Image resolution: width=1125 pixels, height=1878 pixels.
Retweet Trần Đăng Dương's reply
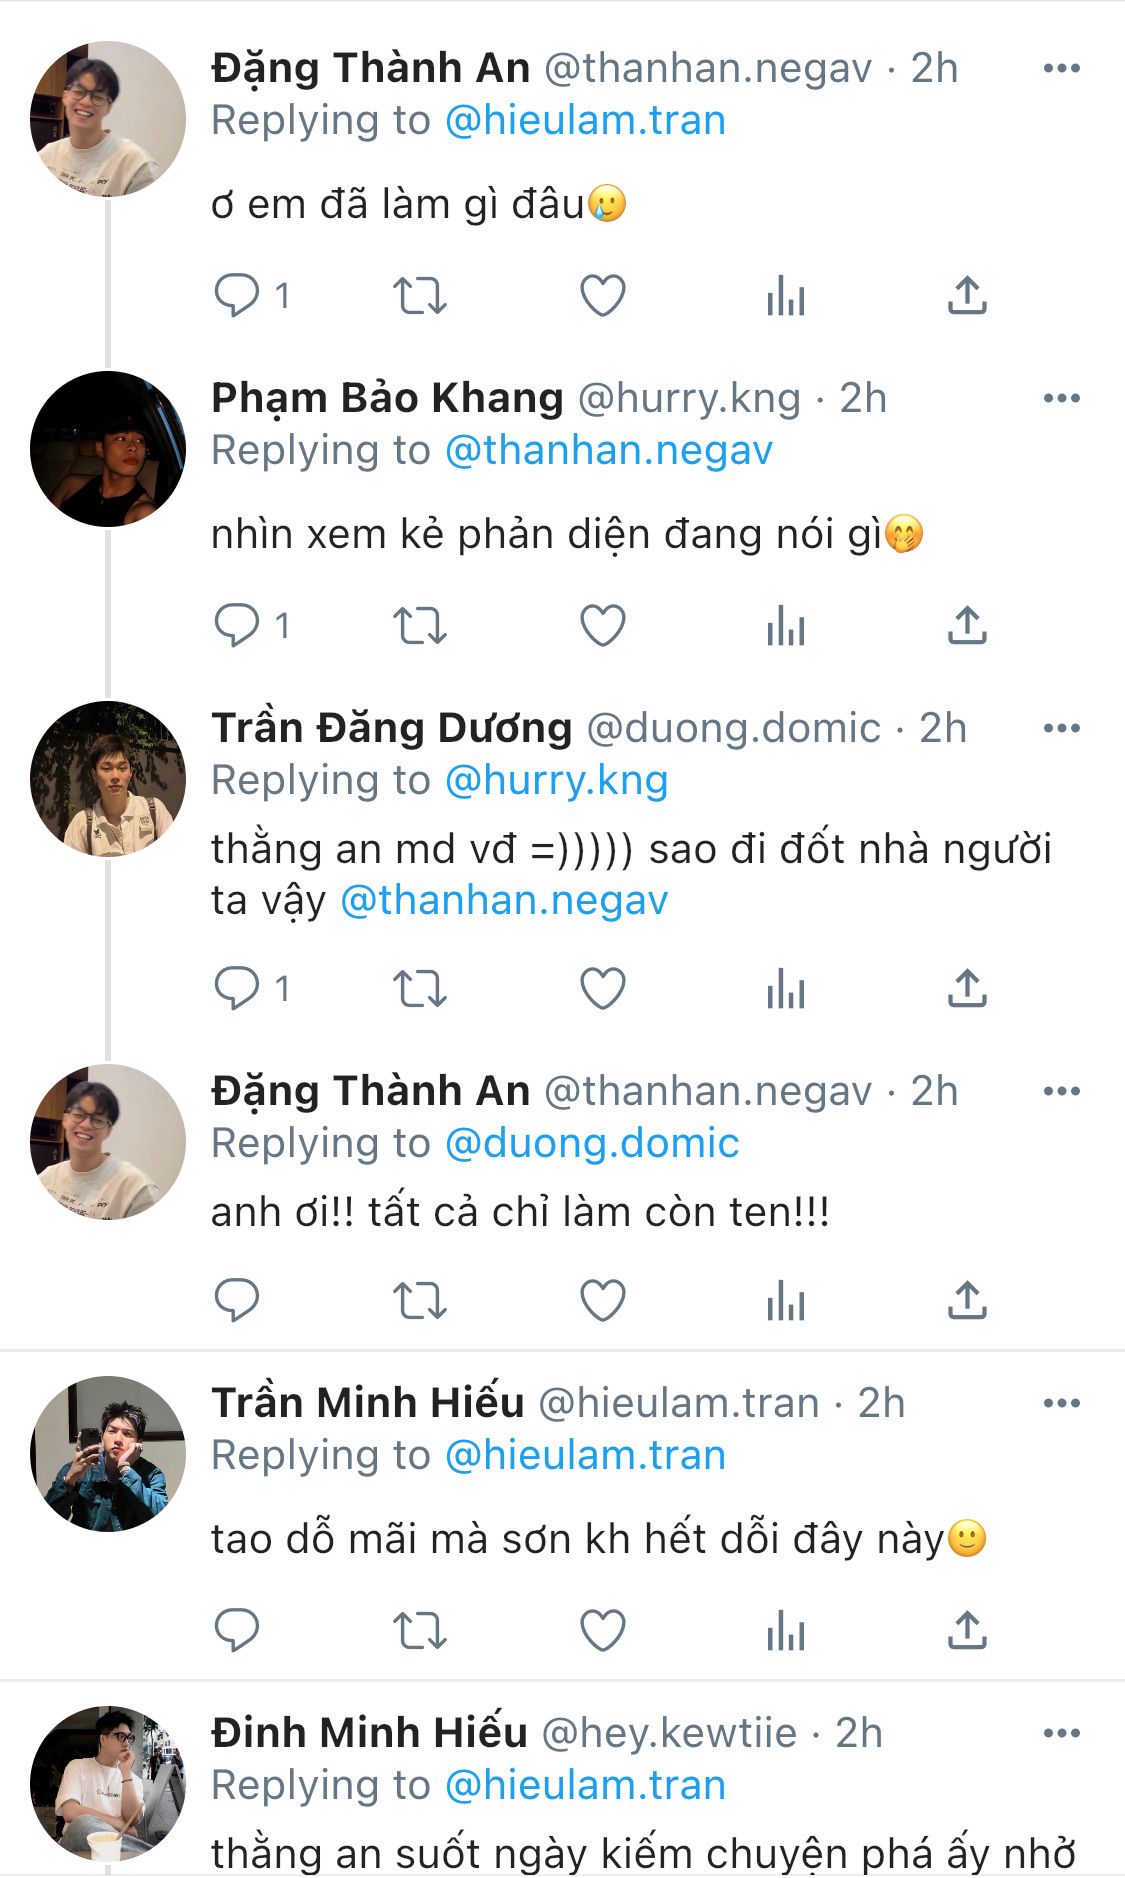click(419, 989)
